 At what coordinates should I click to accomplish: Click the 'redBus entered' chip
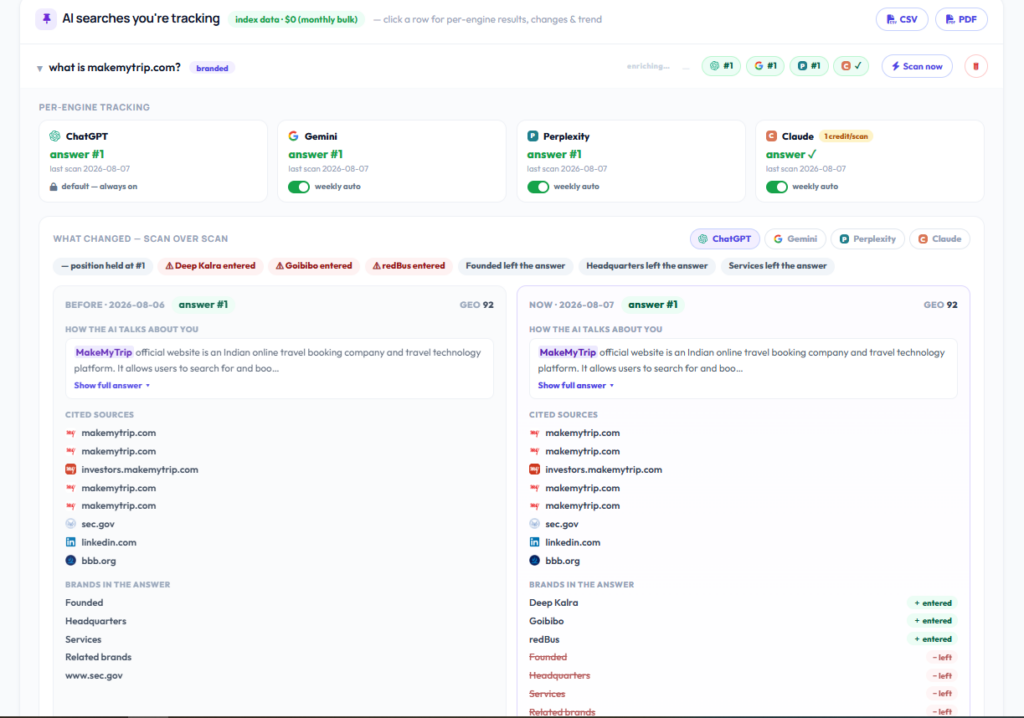tap(409, 266)
